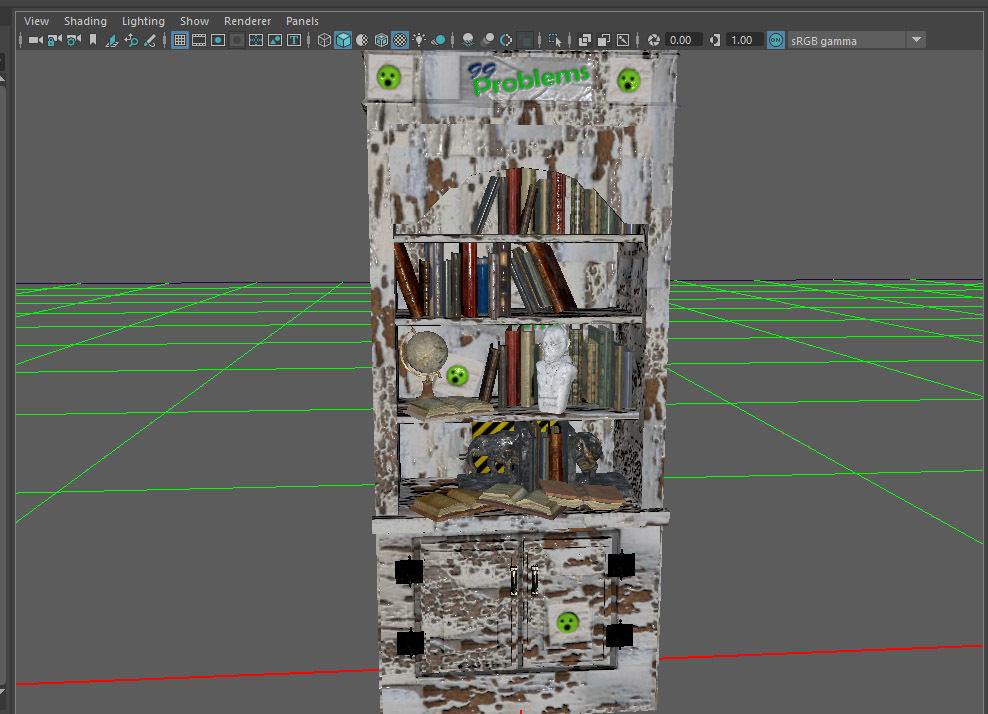Viewport: 988px width, 714px height.
Task: Click the Gamma value field 1.00
Action: [744, 40]
